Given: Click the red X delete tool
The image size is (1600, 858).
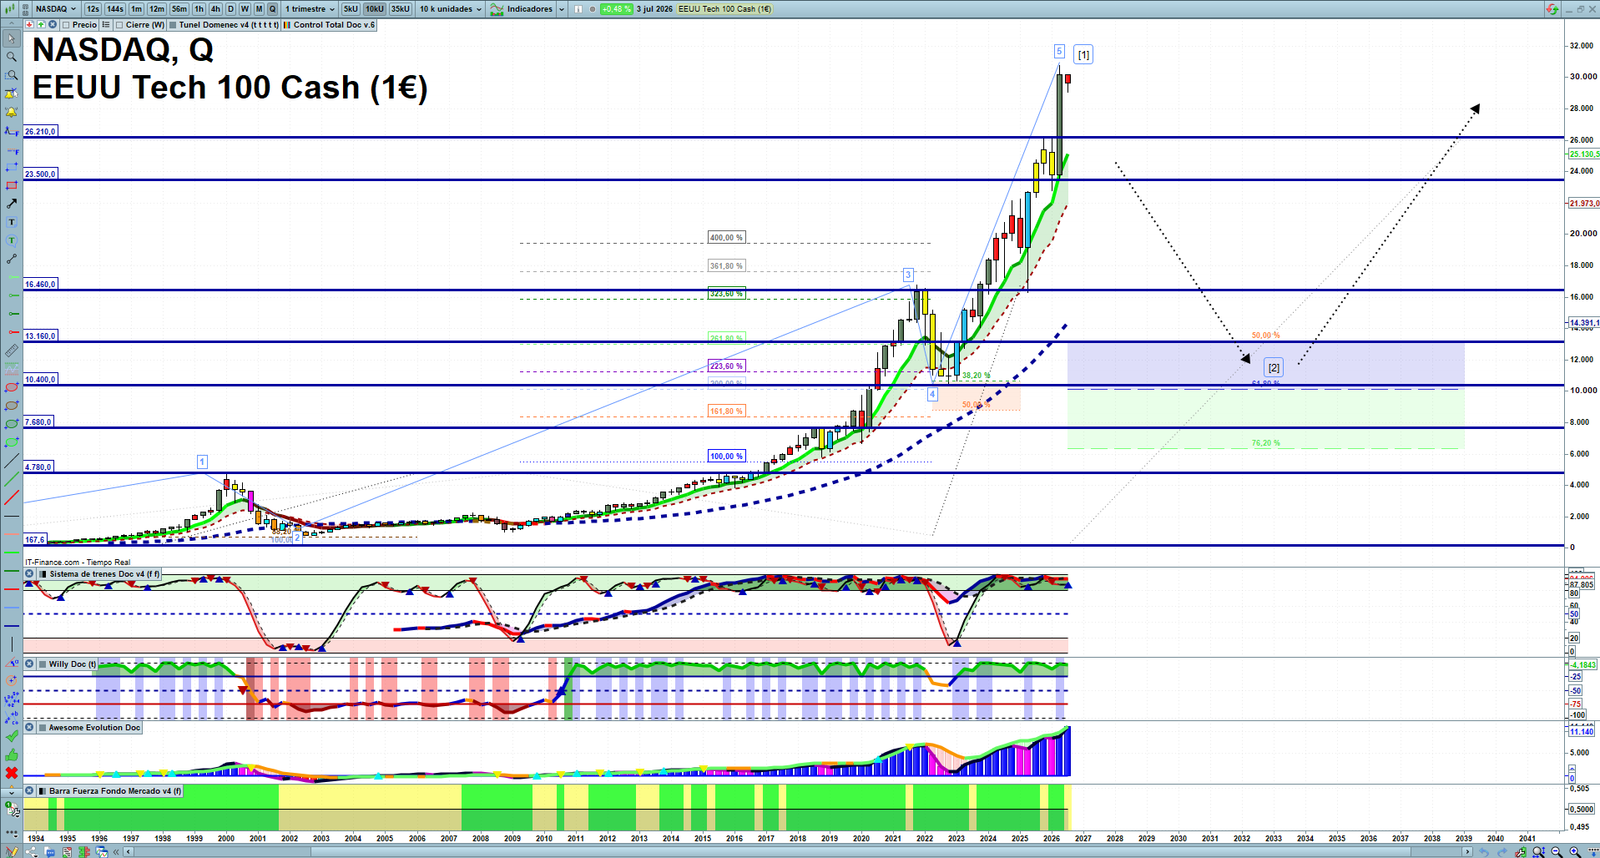Looking at the screenshot, I should point(11,773).
